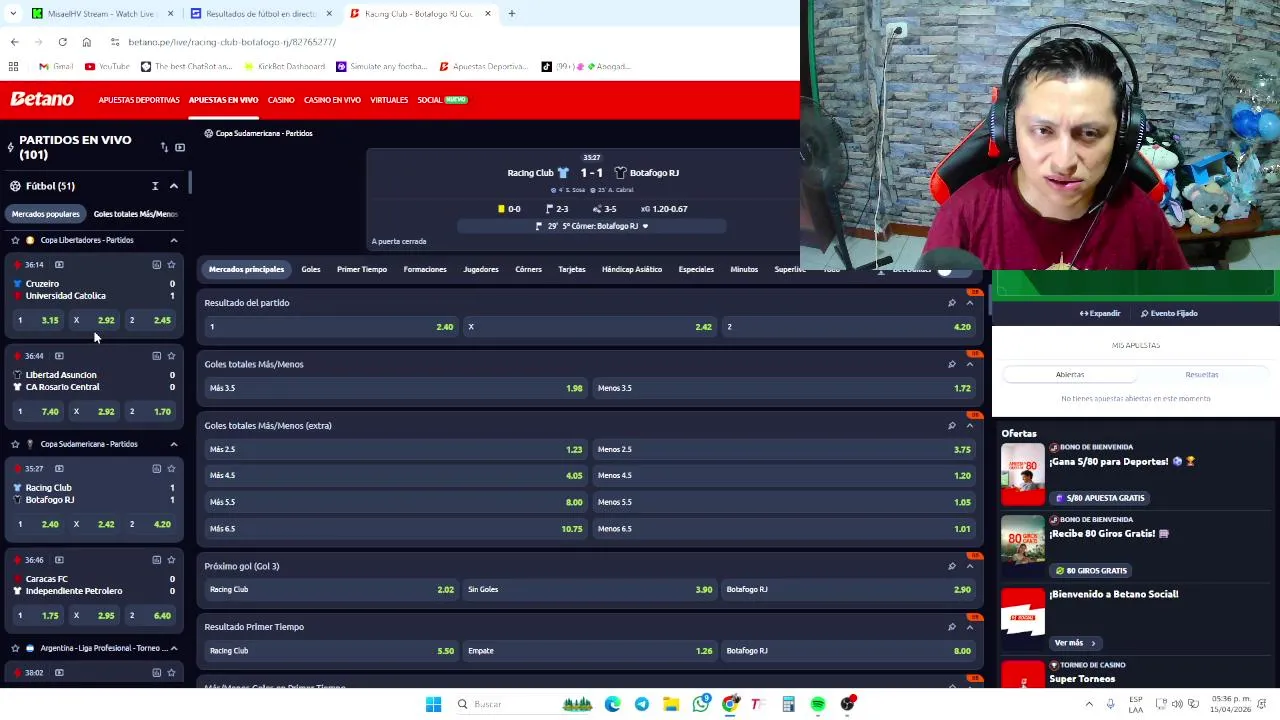The height and width of the screenshot is (720, 1280).
Task: Open WhatsApp from the taskbar
Action: pyautogui.click(x=701, y=704)
